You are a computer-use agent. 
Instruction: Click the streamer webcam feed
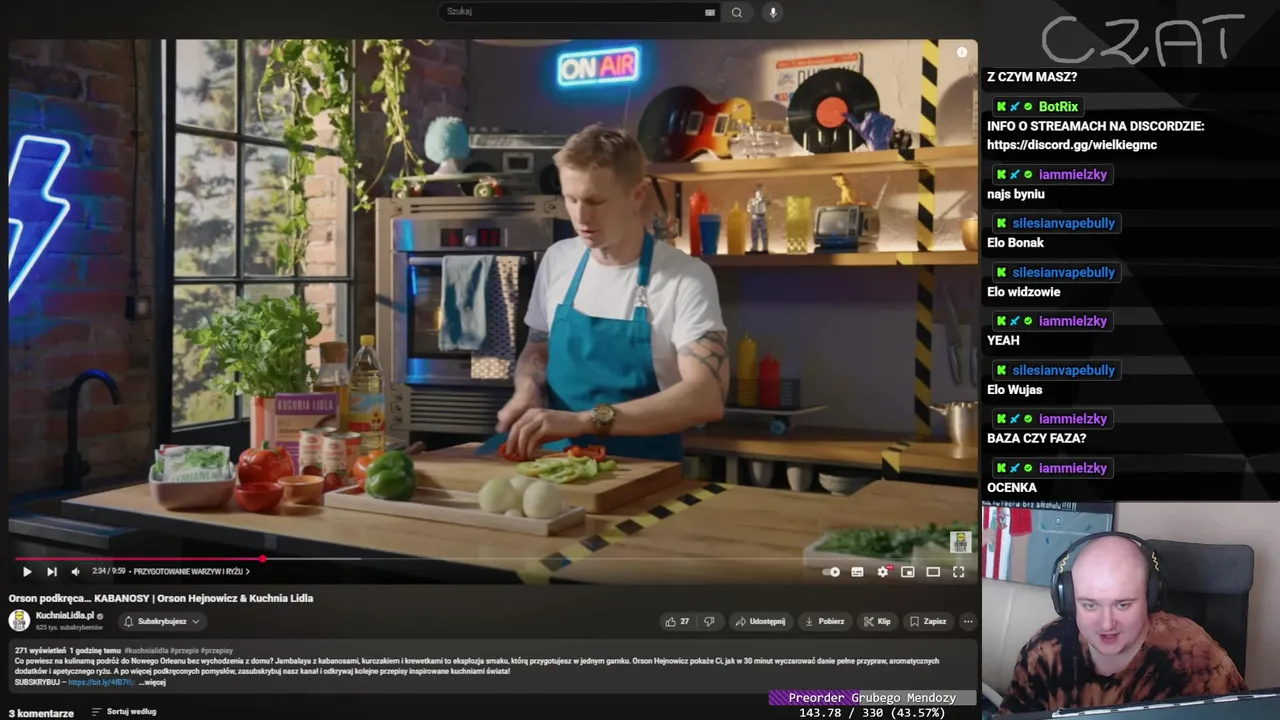1131,610
